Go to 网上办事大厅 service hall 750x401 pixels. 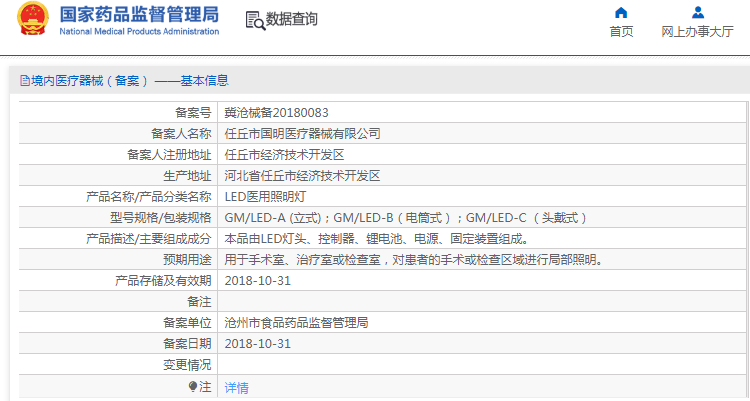pos(697,31)
